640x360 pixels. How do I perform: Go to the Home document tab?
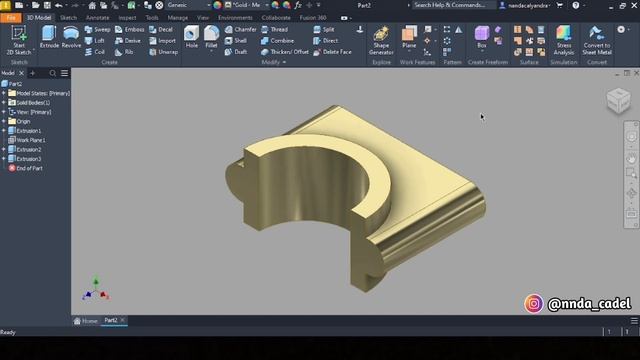[x=86, y=321]
